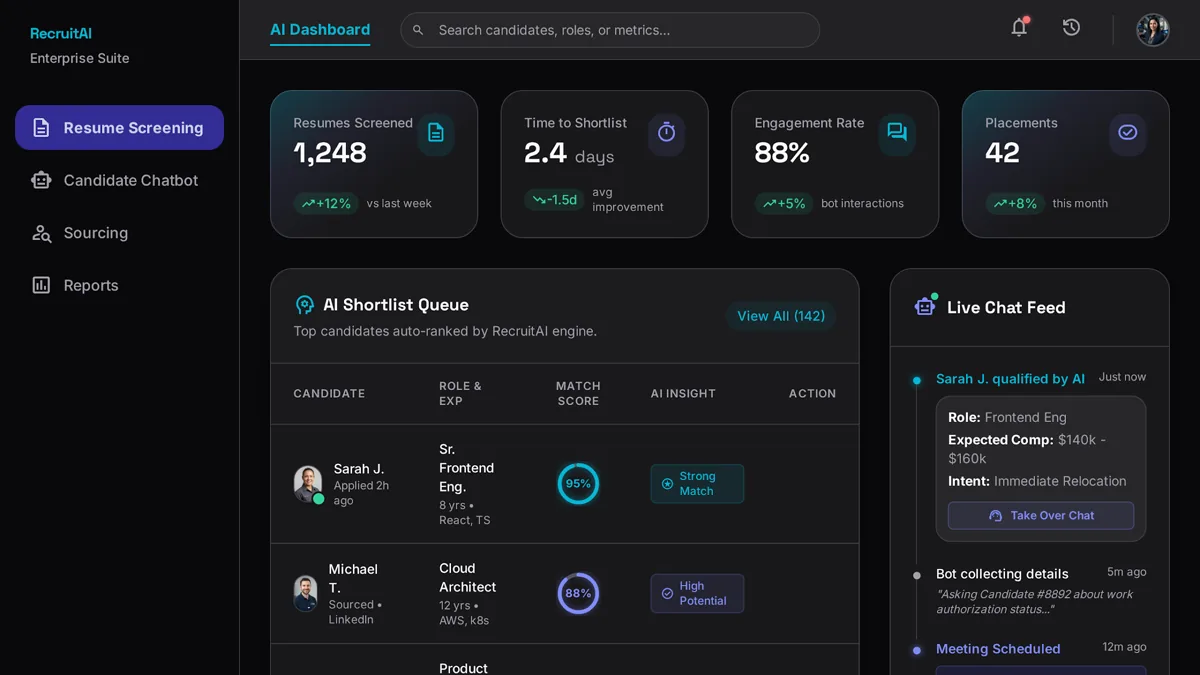This screenshot has width=1200, height=675.
Task: Click the headset icon in Take Over Chat
Action: (995, 516)
